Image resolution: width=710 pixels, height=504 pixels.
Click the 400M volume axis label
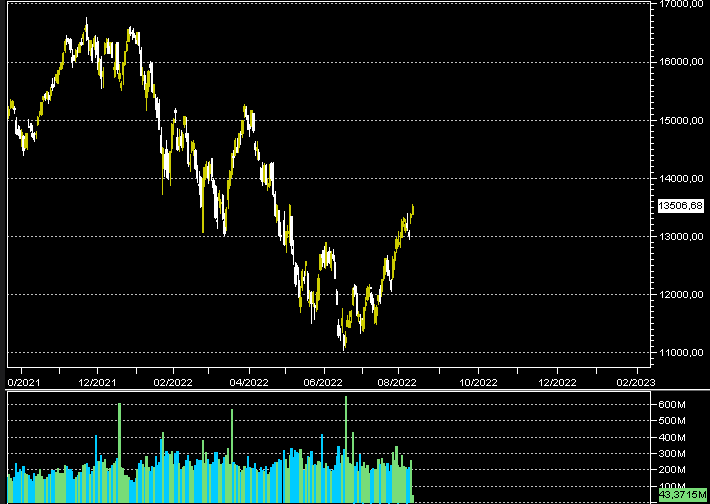(x=672, y=437)
